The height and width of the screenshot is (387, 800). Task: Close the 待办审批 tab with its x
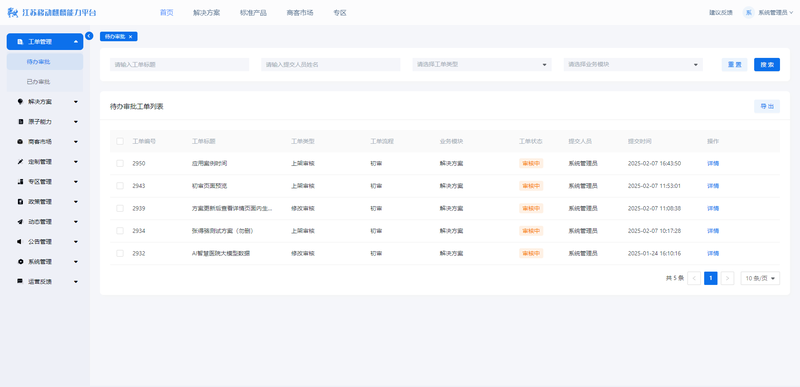click(130, 37)
